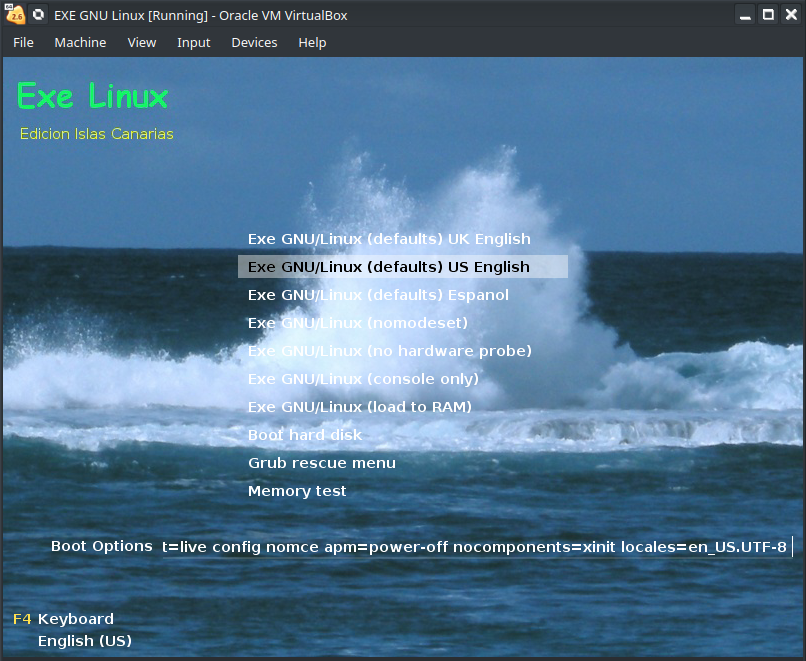Image resolution: width=806 pixels, height=661 pixels.
Task: Open the Grub rescue menu entry
Action: [322, 463]
